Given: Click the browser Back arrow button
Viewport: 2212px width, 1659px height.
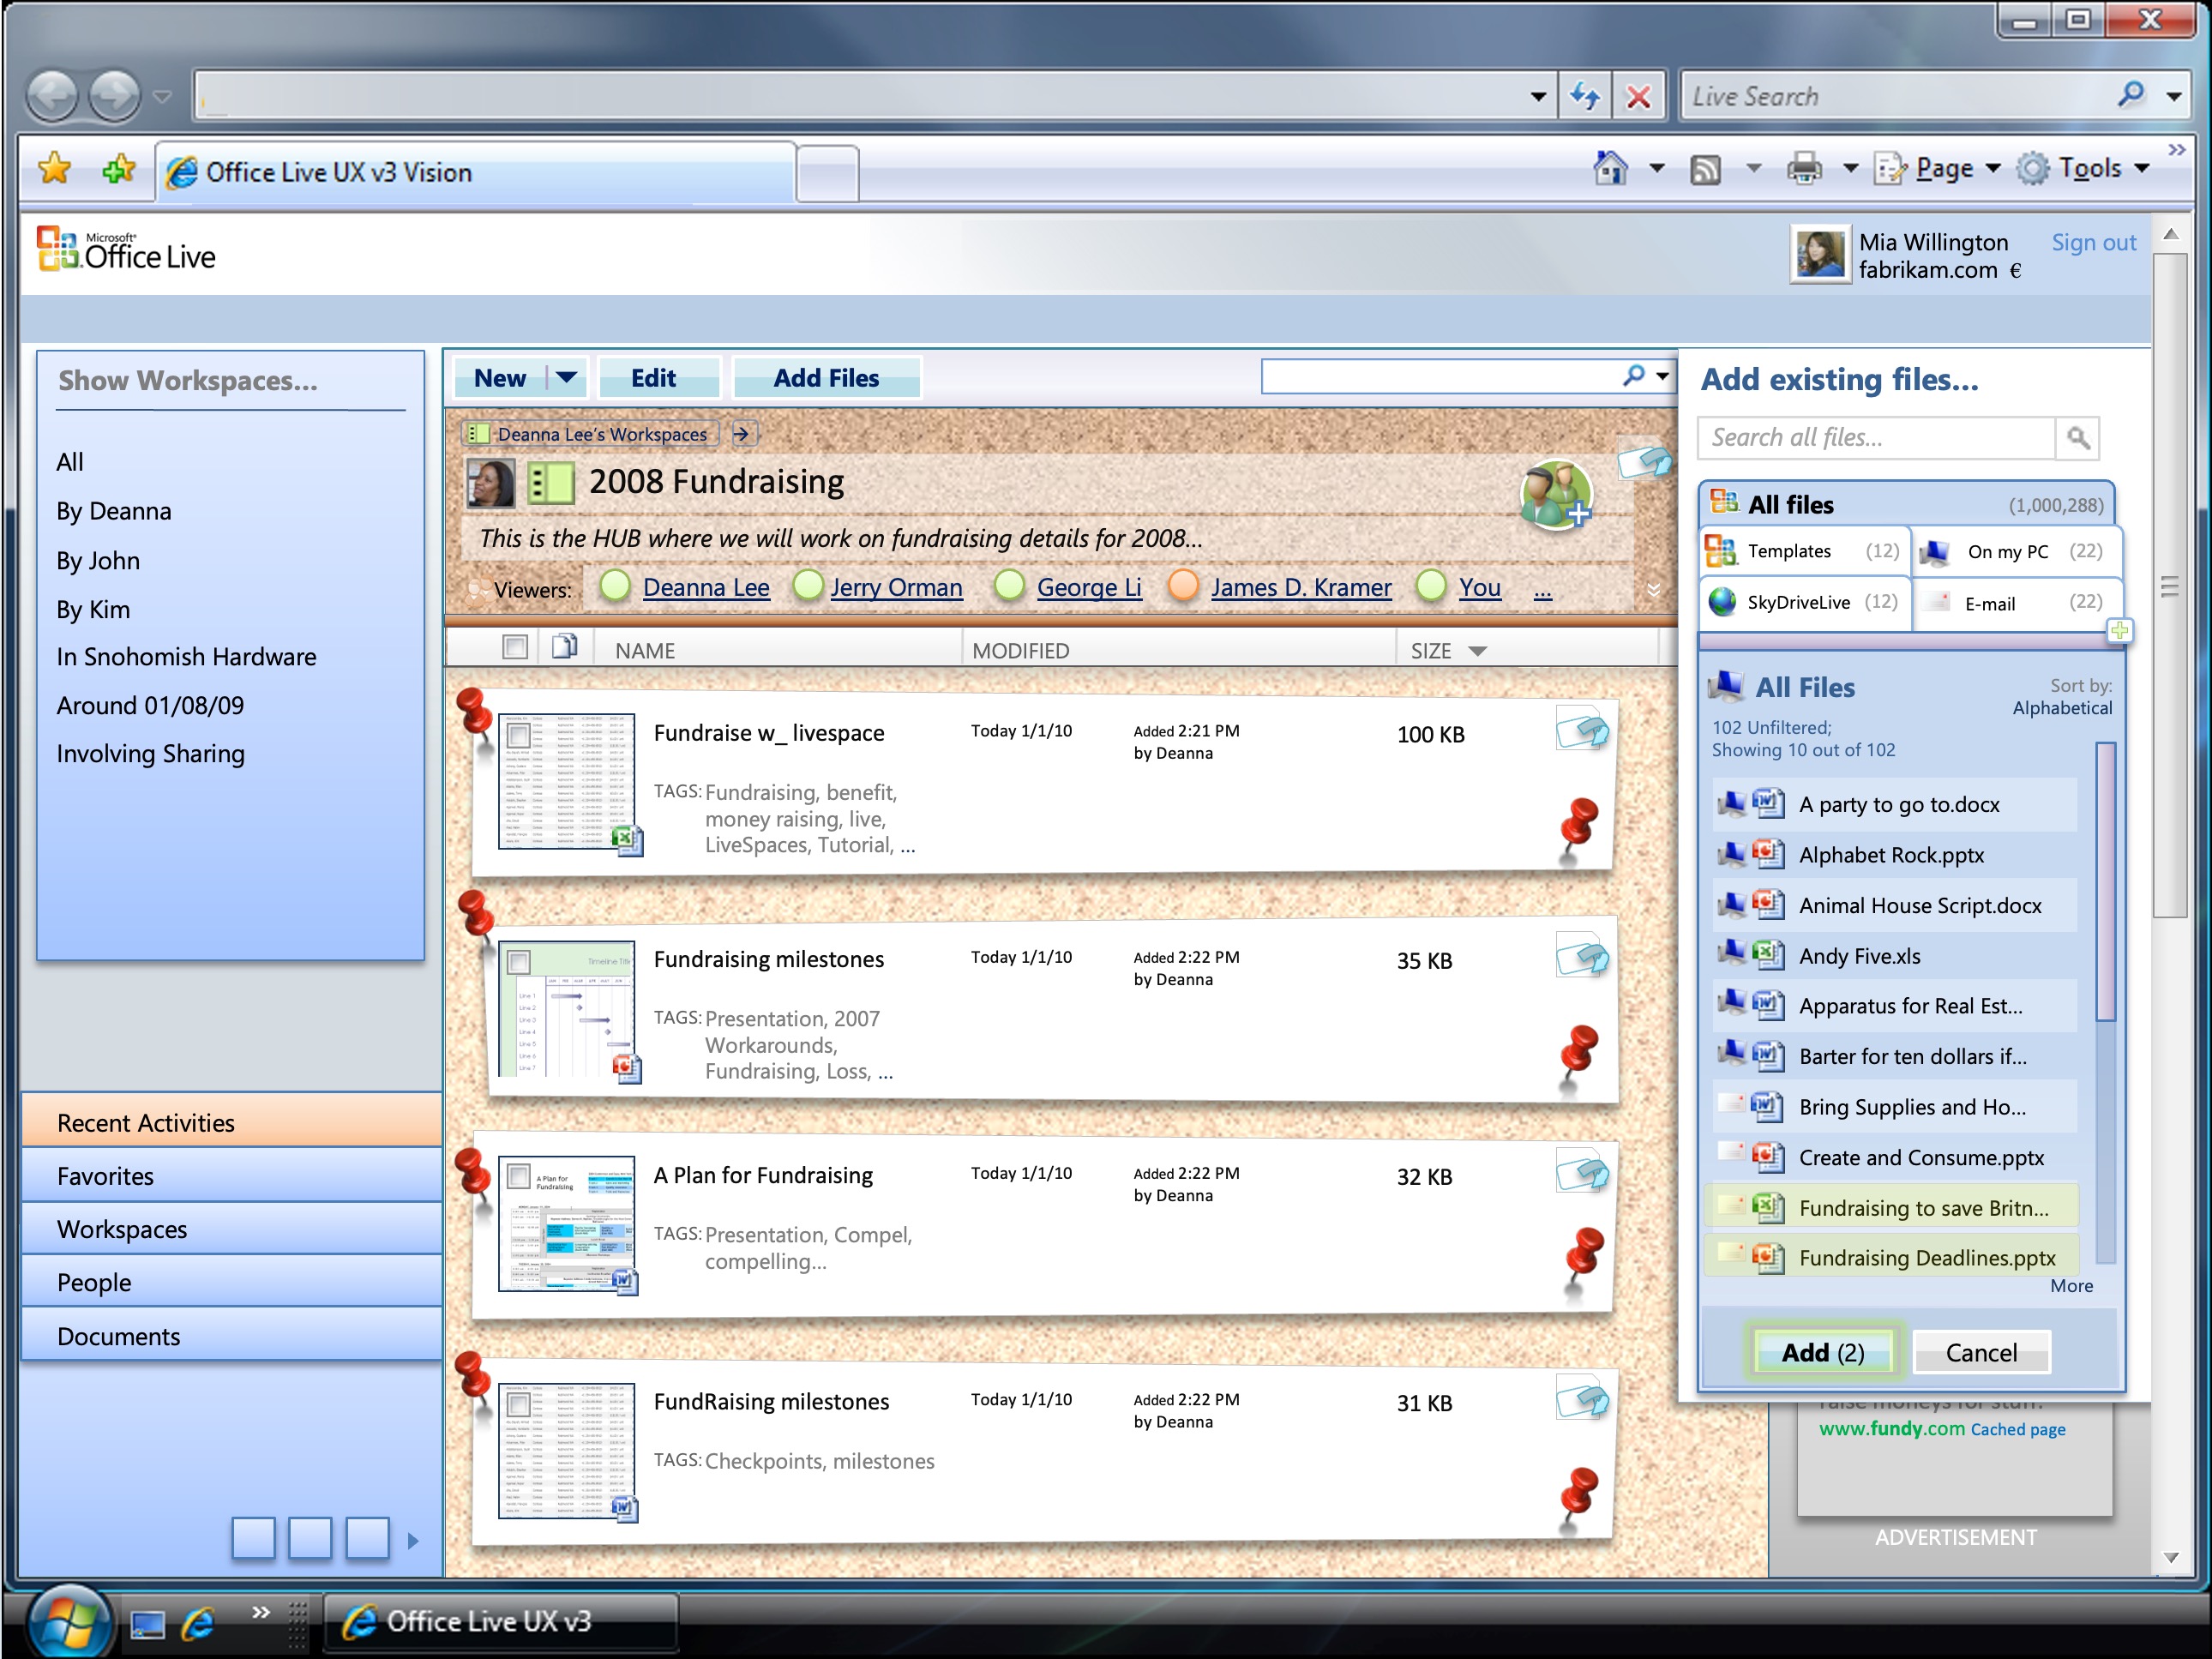Looking at the screenshot, I should click(52, 97).
